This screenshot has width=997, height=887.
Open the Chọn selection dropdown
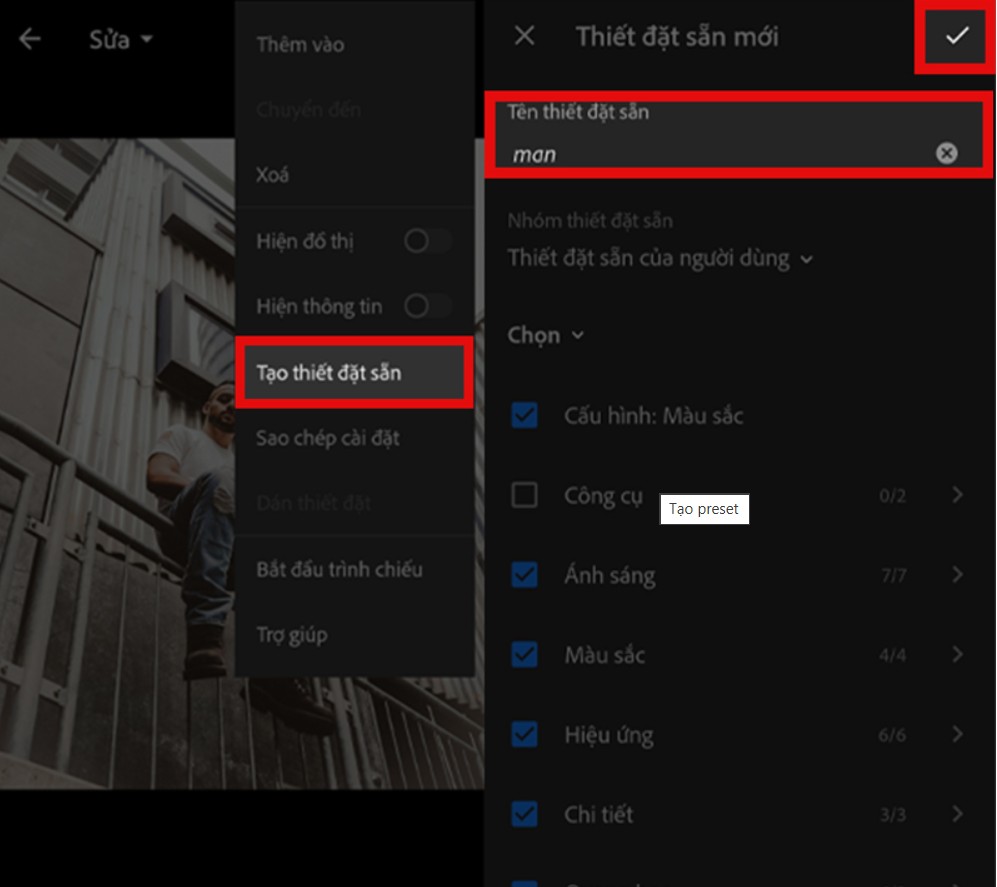[546, 335]
